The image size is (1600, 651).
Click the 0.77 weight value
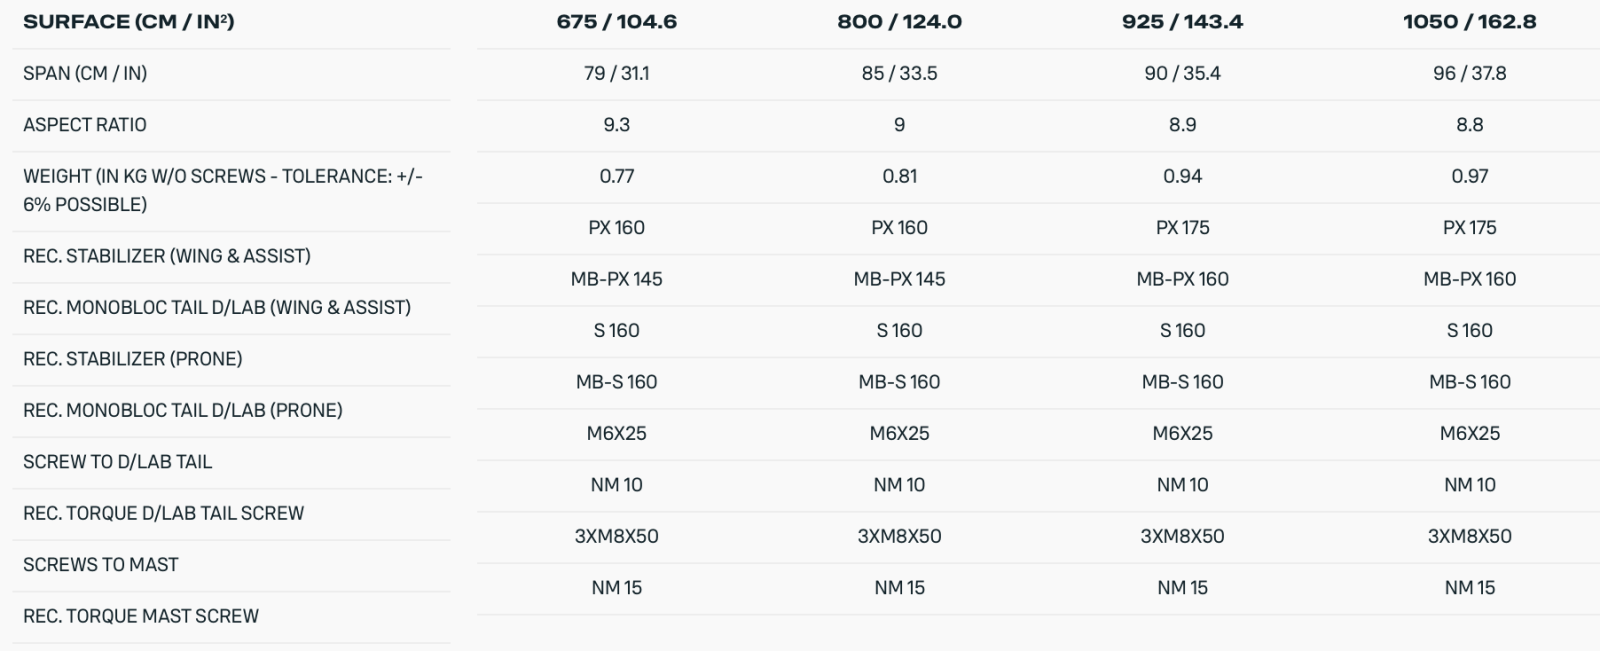point(616,177)
